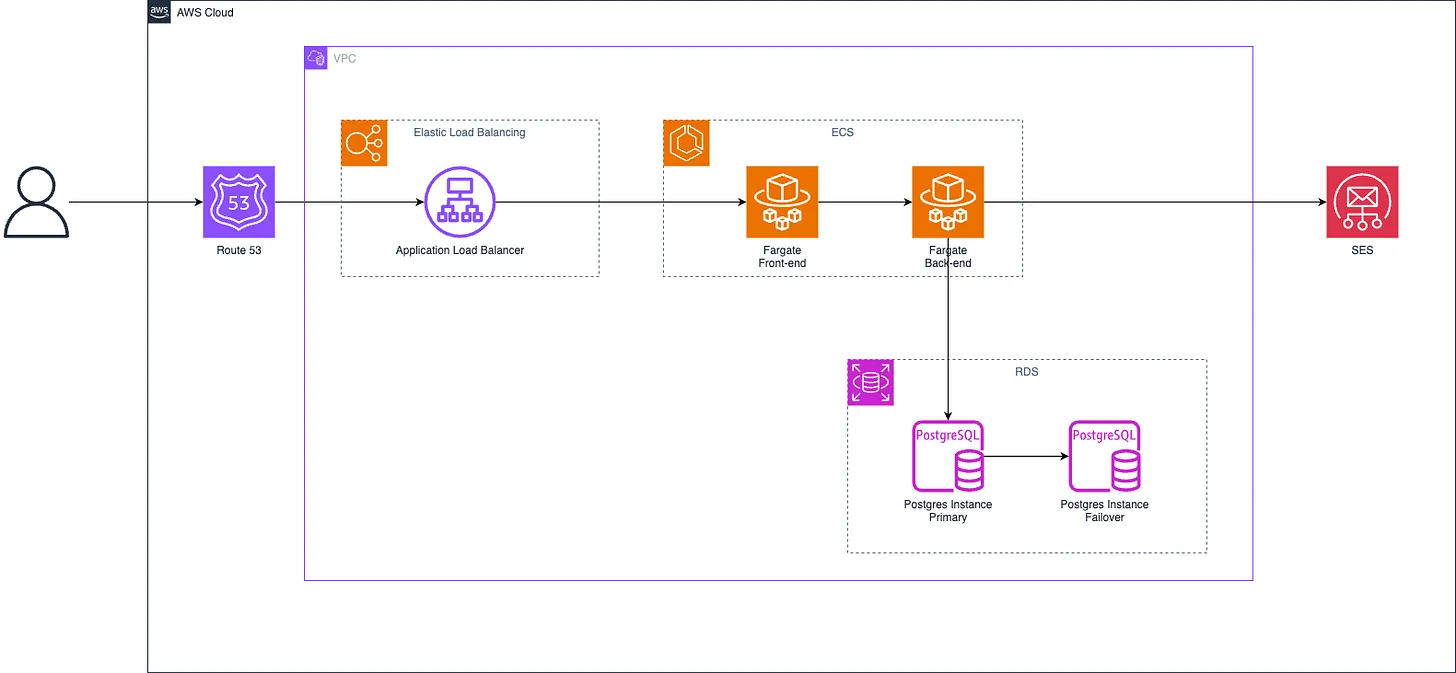Viewport: 1456px width, 673px height.
Task: Select the Fargate Front-end icon
Action: coord(782,202)
